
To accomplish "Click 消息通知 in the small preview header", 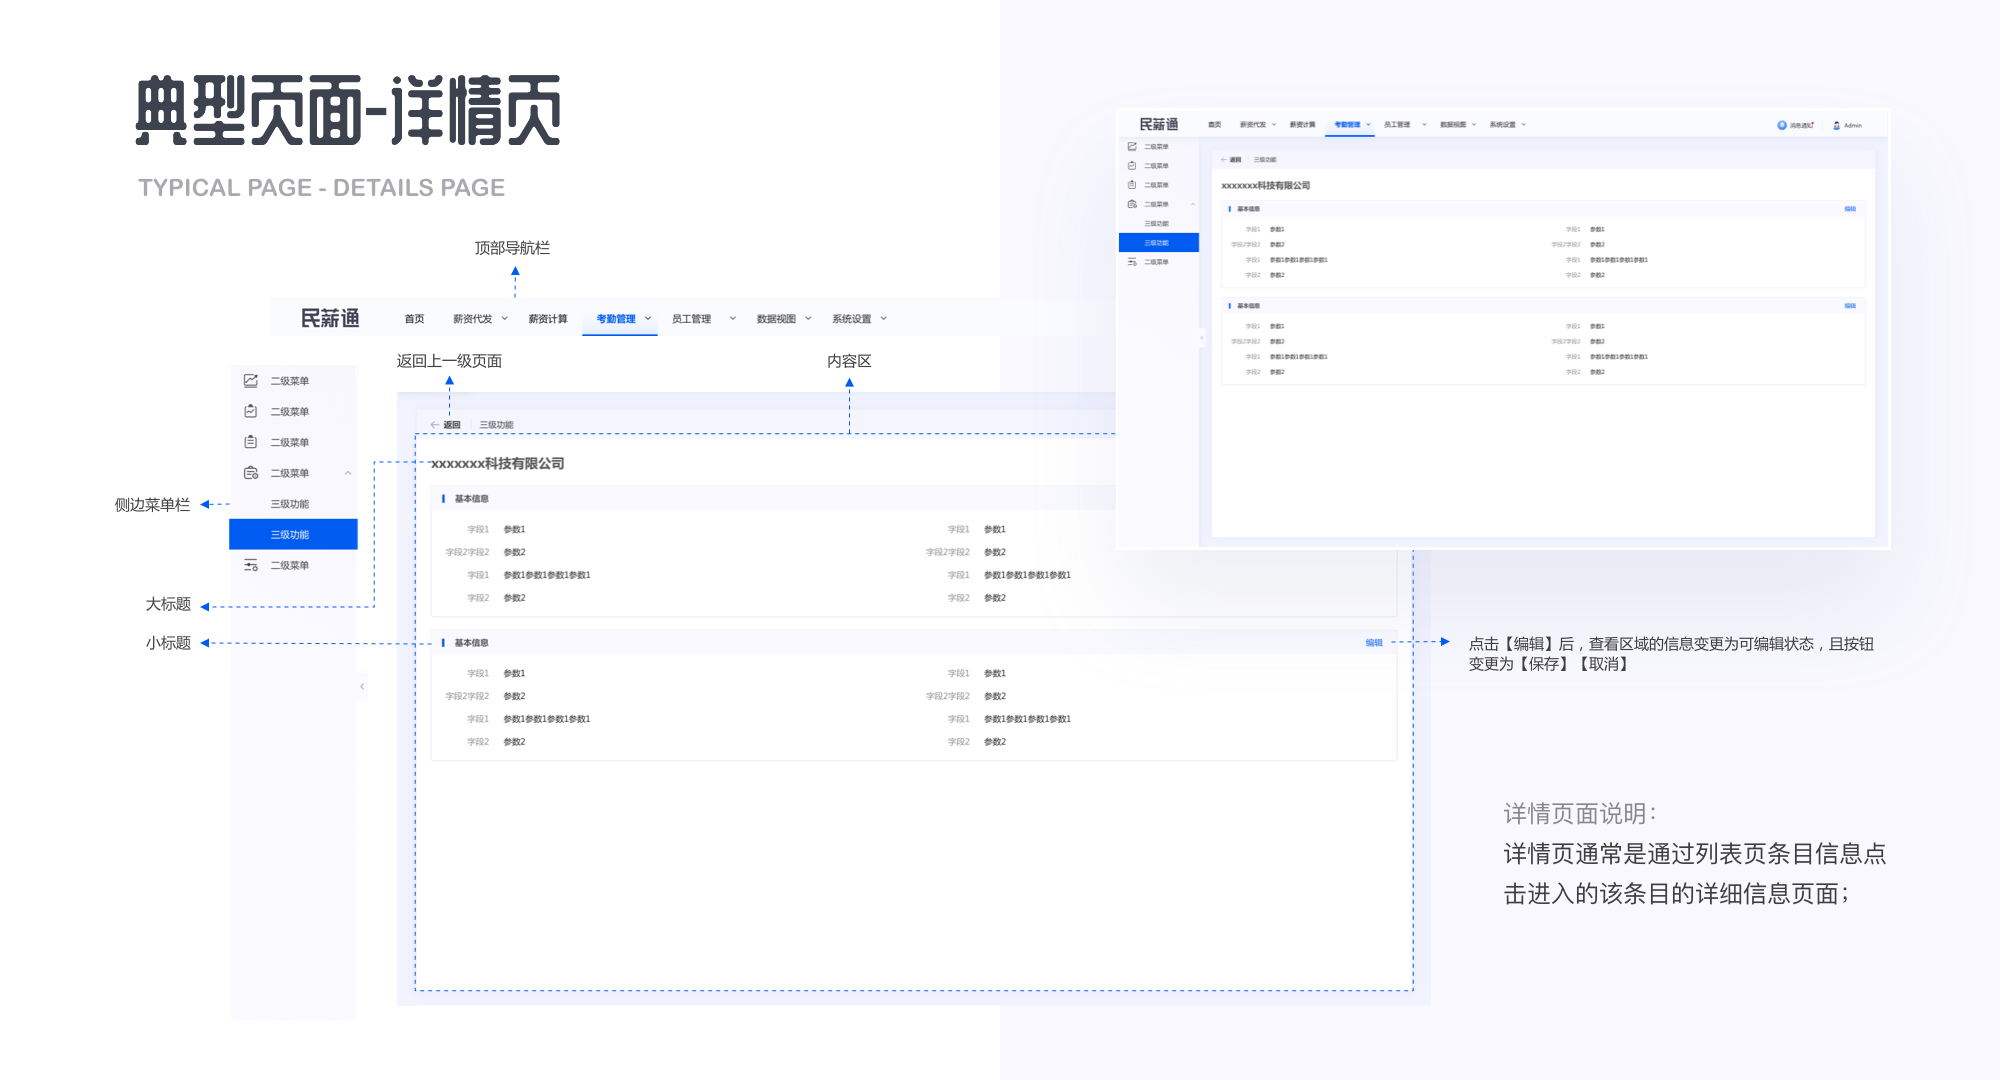I will 1802,125.
